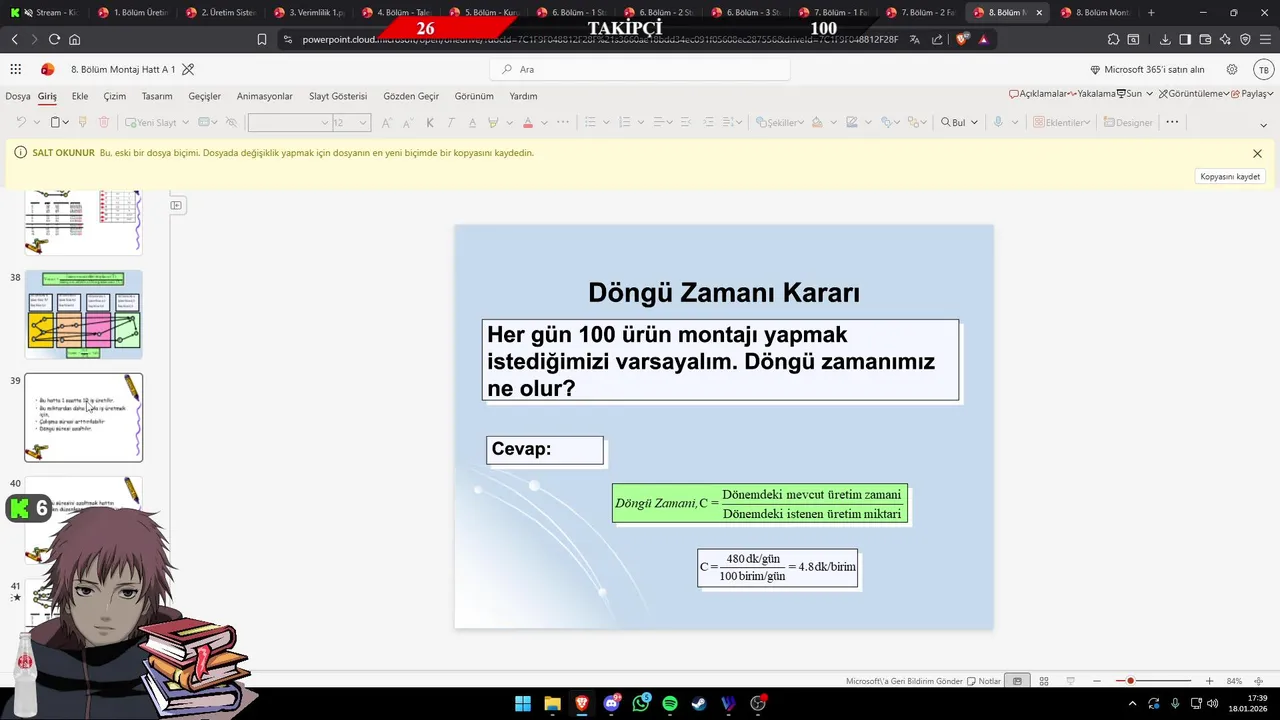Toggle italic T formatting

click(451, 122)
